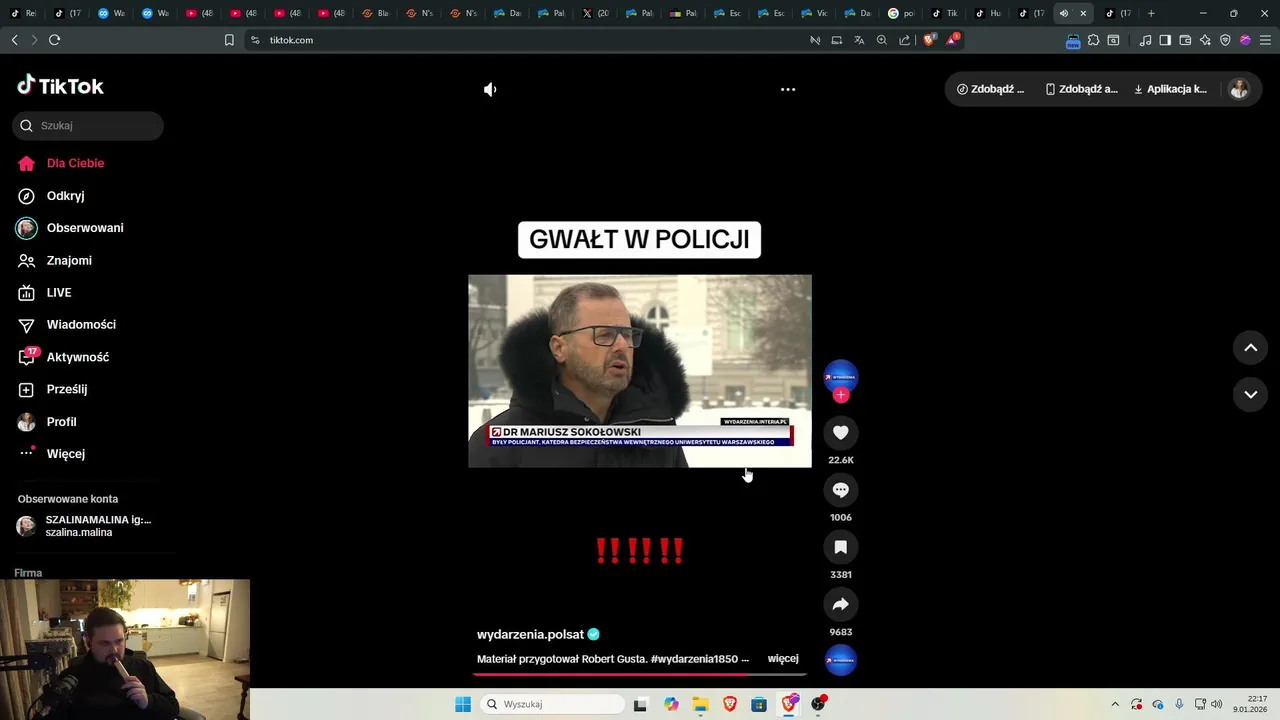Open the browser hamburger menu
1280x720 pixels.
coord(1265,40)
